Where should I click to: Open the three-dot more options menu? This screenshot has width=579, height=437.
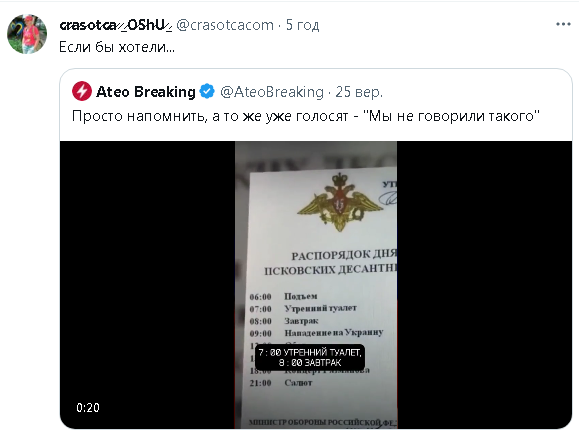click(x=563, y=24)
